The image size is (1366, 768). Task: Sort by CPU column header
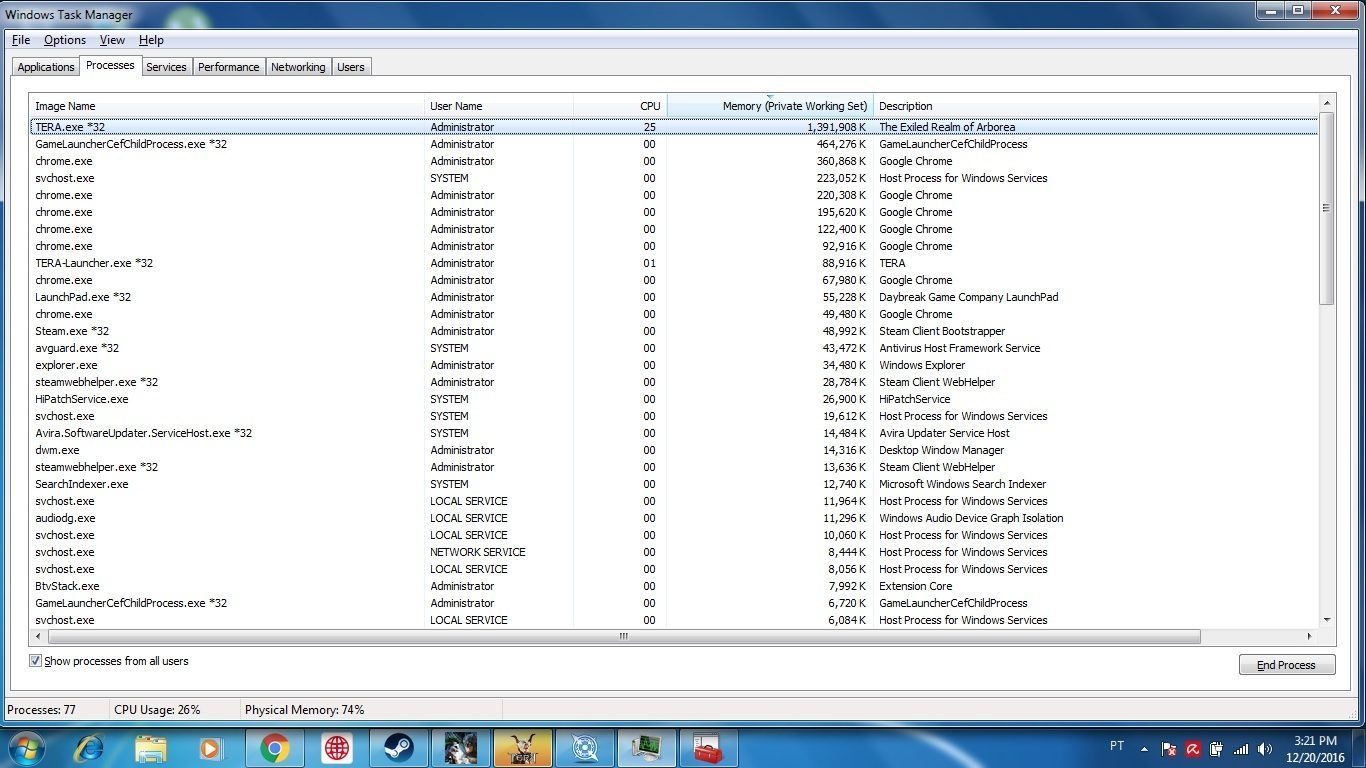click(x=620, y=106)
